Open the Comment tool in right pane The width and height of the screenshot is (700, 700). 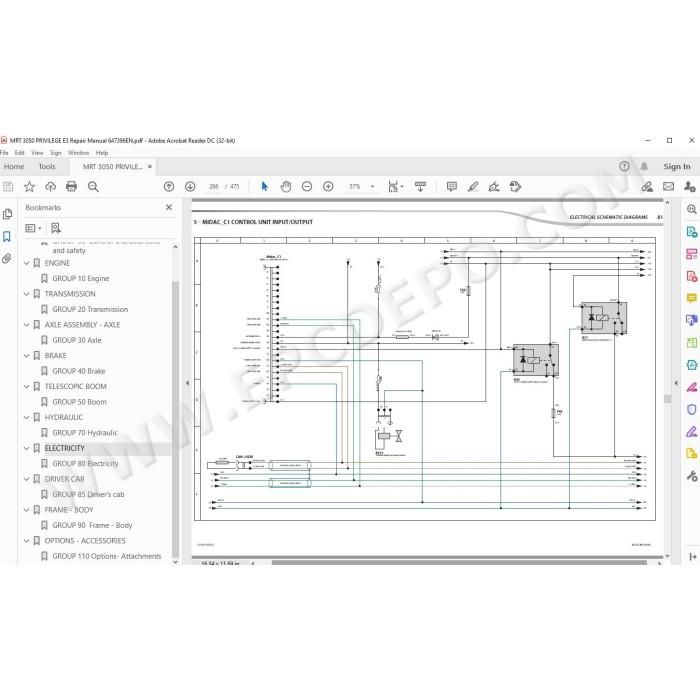(692, 298)
